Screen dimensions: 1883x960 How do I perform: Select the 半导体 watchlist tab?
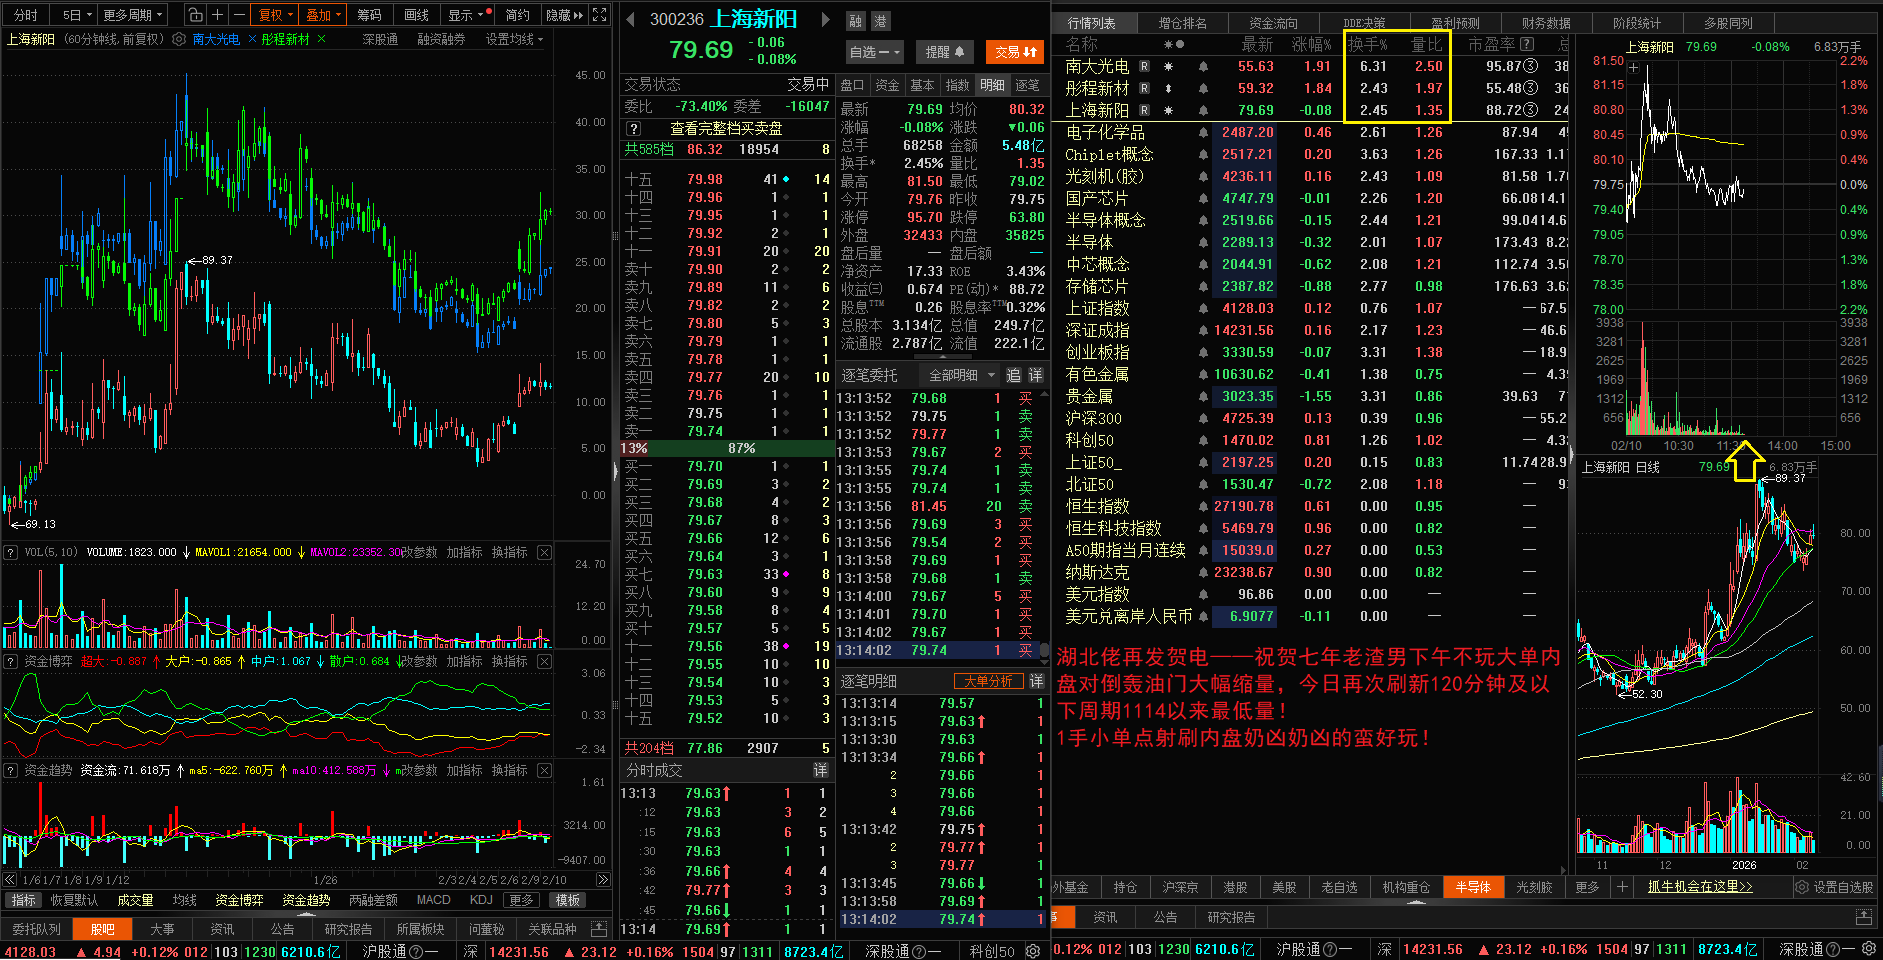tap(1472, 887)
